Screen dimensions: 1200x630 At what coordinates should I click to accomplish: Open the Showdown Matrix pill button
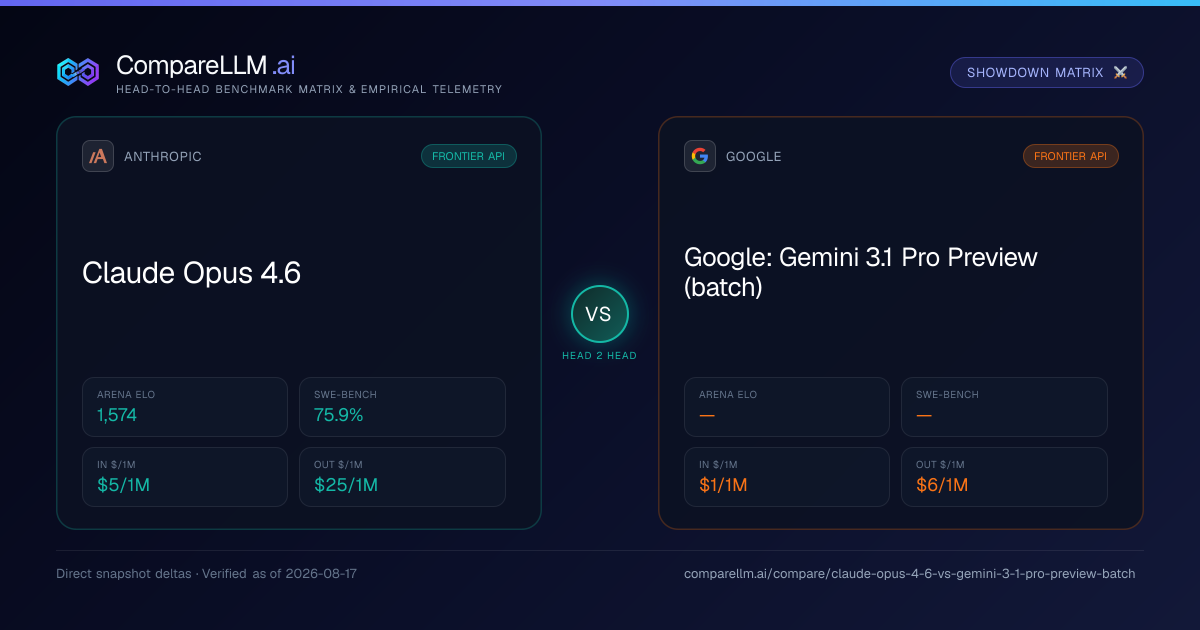pyautogui.click(x=1047, y=73)
